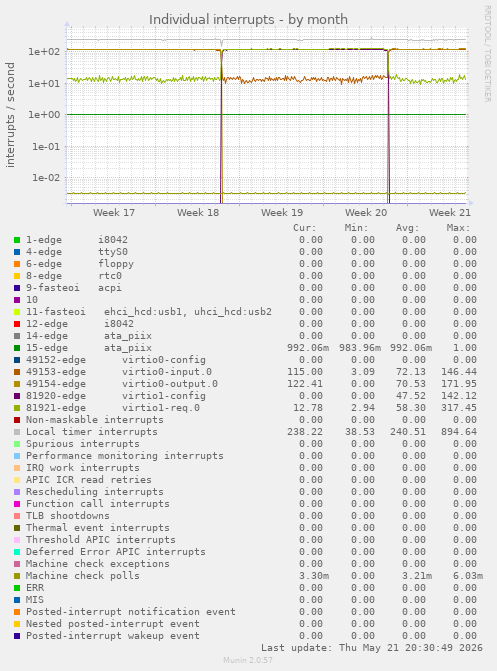The height and width of the screenshot is (671, 497).
Task: Click the Avg column header
Action: [x=408, y=228]
